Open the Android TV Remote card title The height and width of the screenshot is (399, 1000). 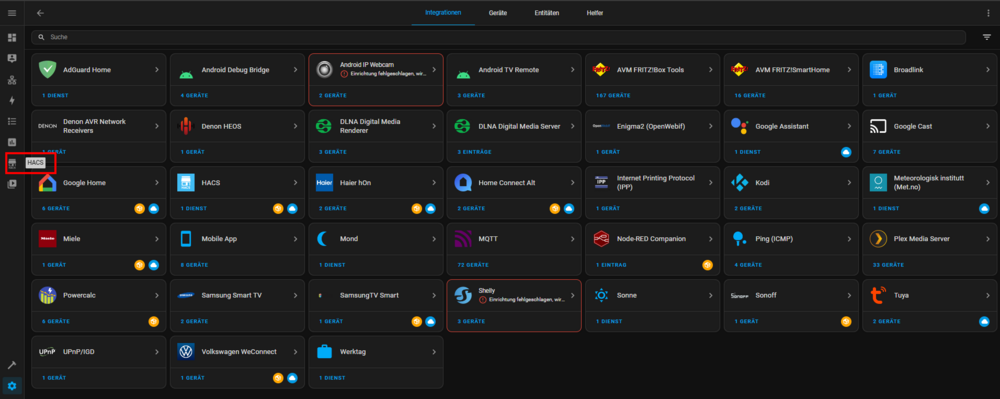509,69
